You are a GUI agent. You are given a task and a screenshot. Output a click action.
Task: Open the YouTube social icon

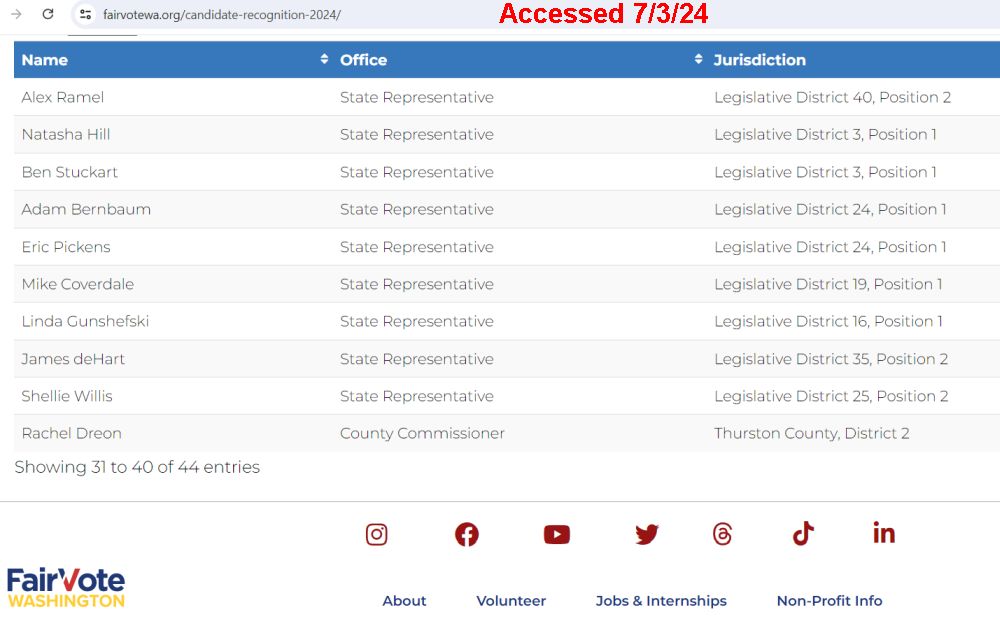pos(557,534)
